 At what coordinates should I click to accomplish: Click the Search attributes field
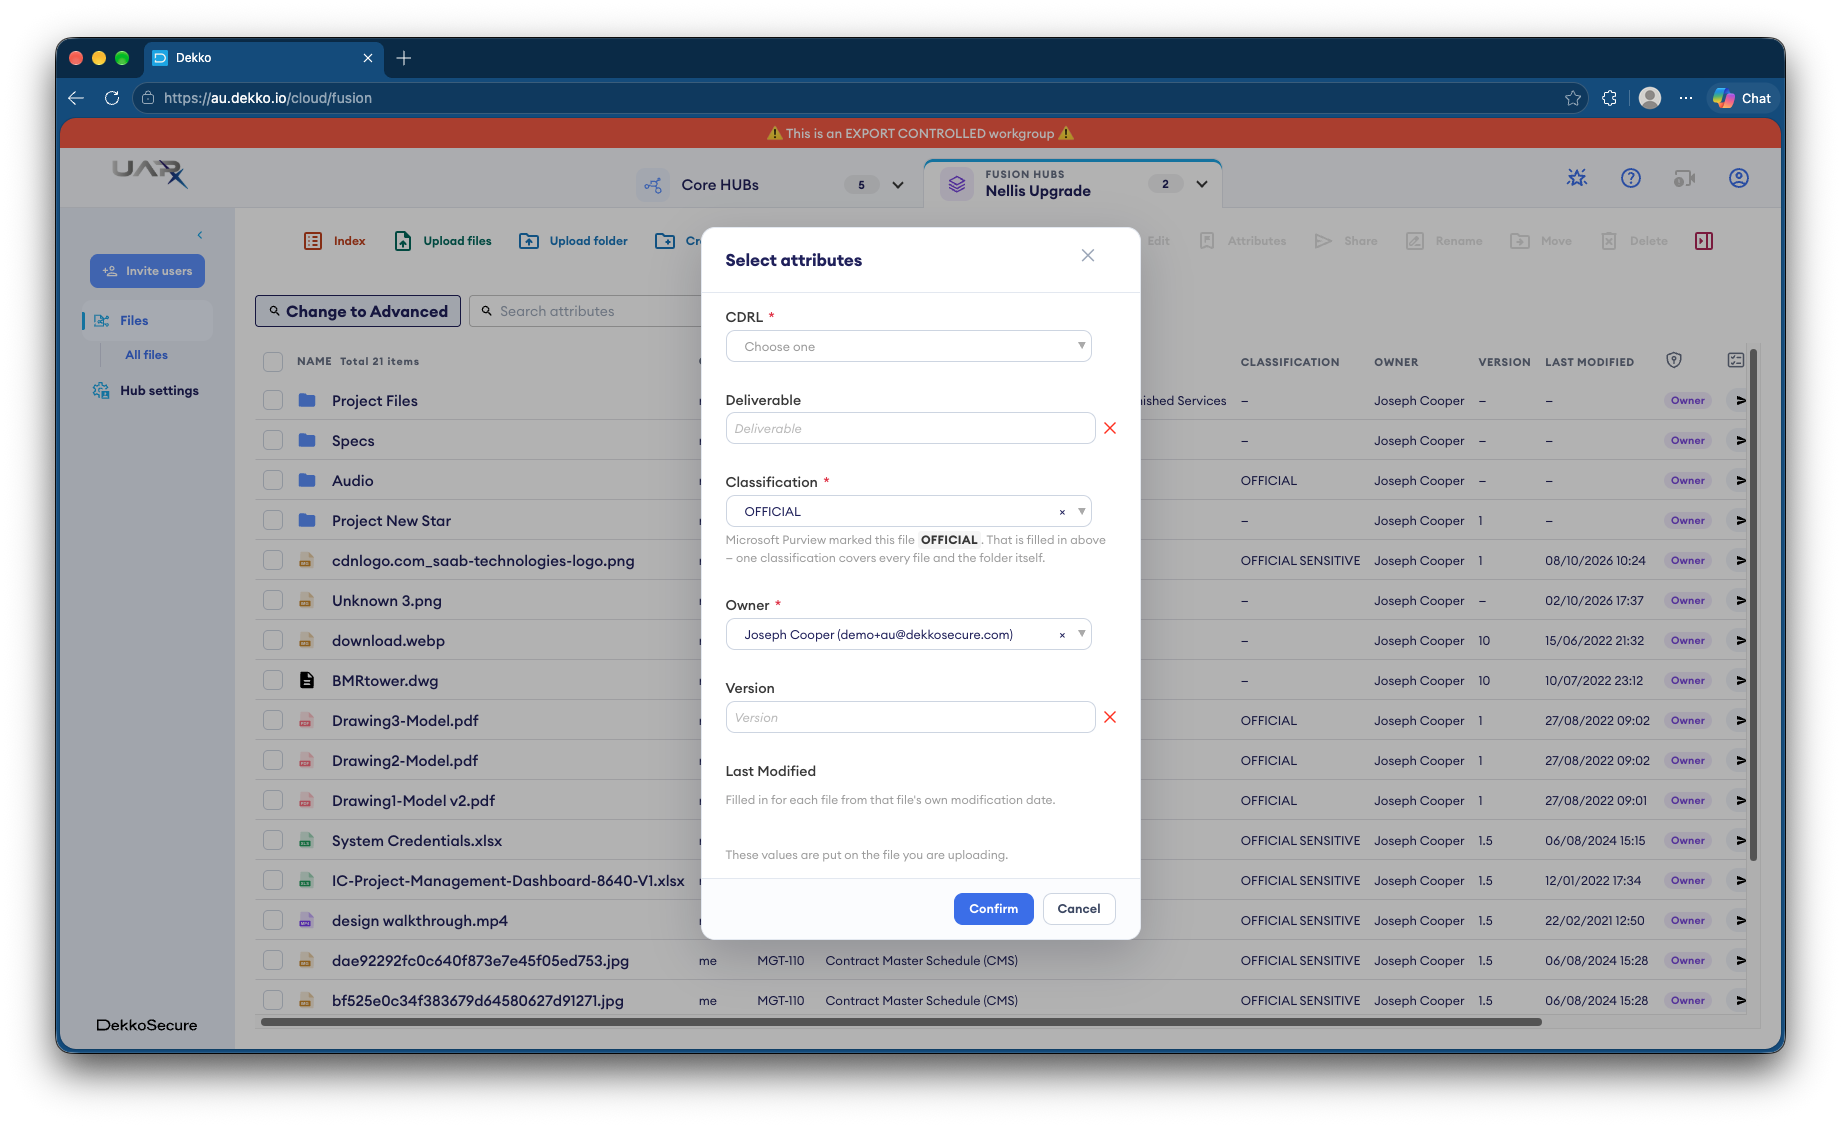(x=586, y=311)
